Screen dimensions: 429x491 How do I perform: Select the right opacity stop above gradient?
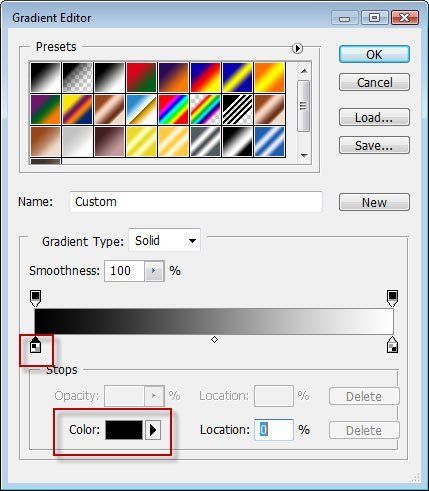tap(392, 298)
